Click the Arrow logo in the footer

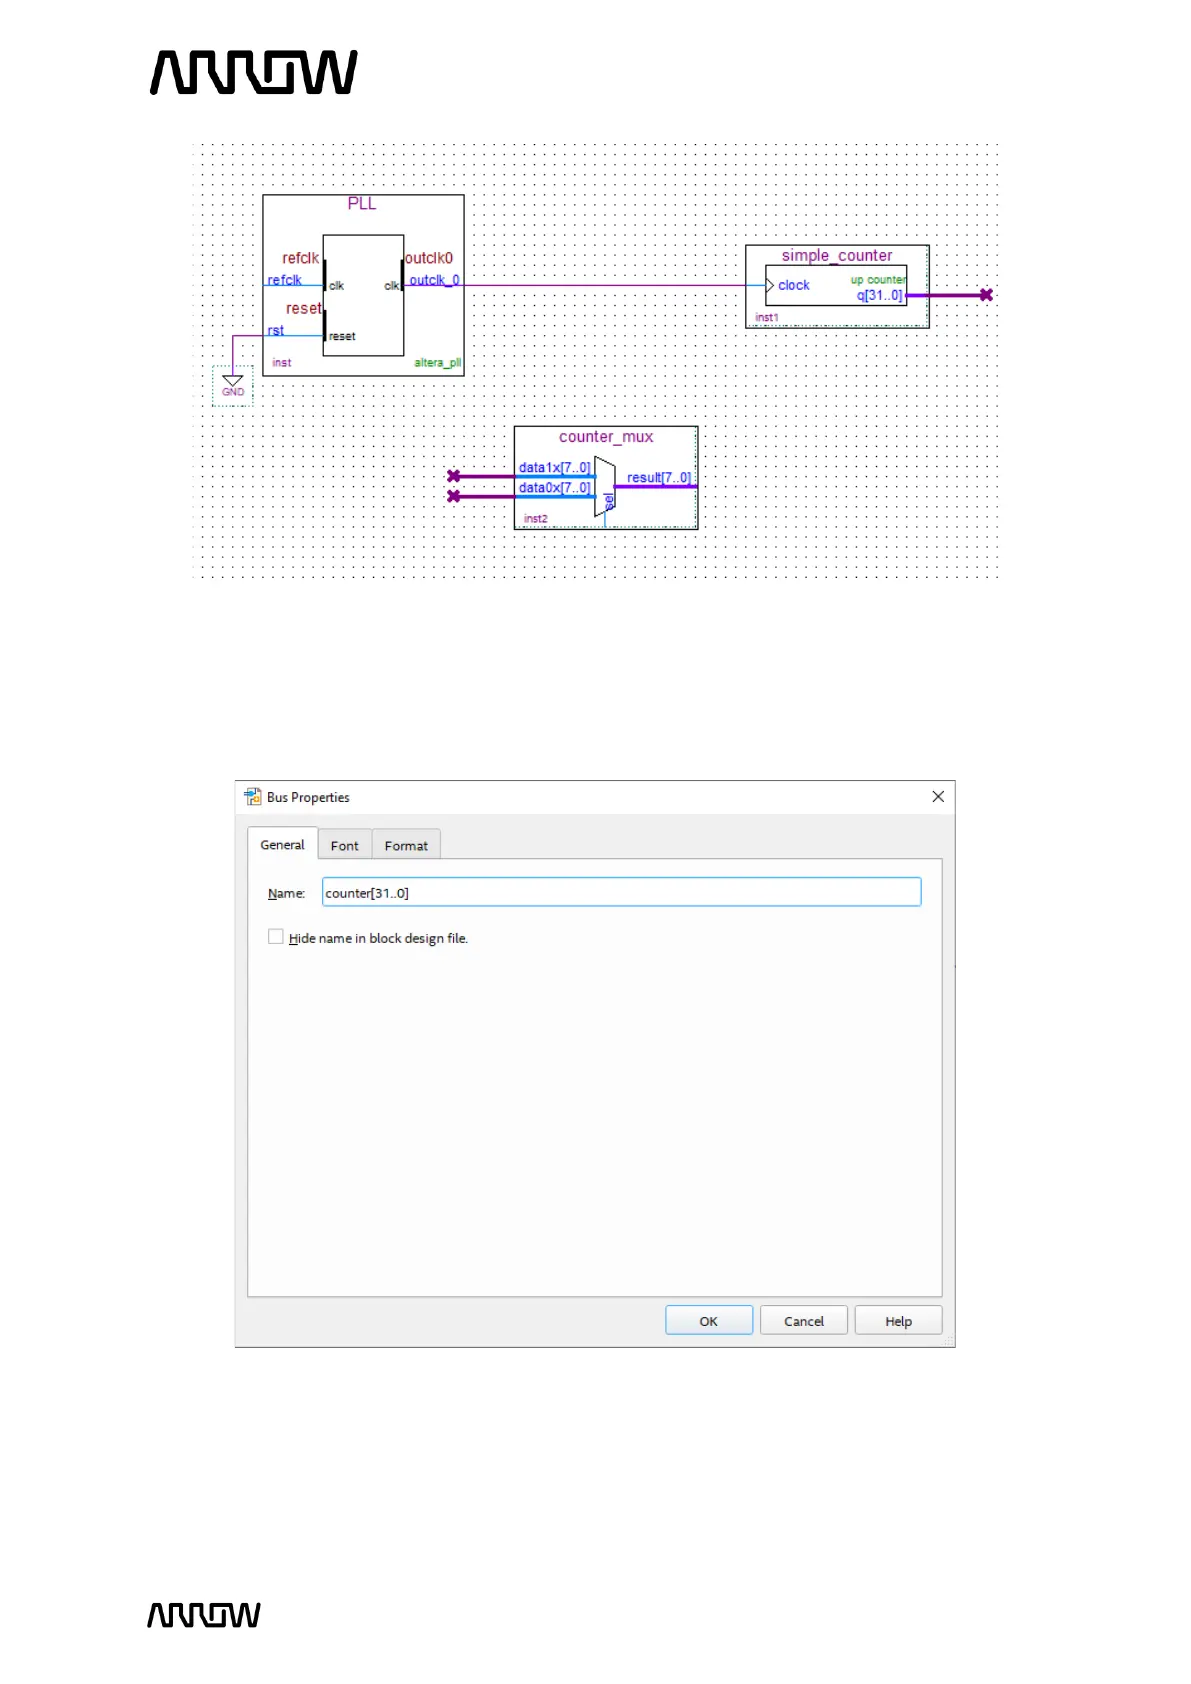(x=204, y=1615)
